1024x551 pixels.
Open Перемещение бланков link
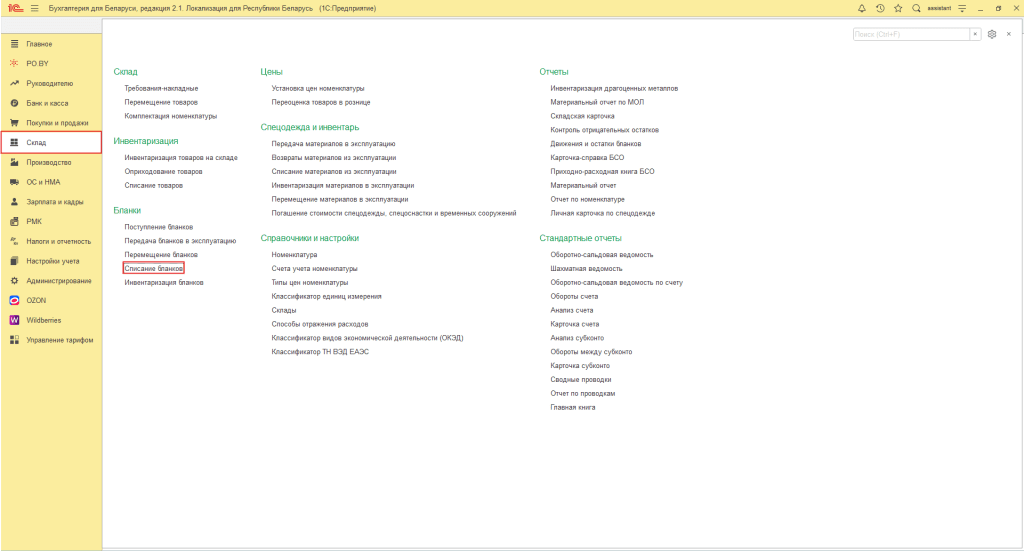(x=161, y=255)
